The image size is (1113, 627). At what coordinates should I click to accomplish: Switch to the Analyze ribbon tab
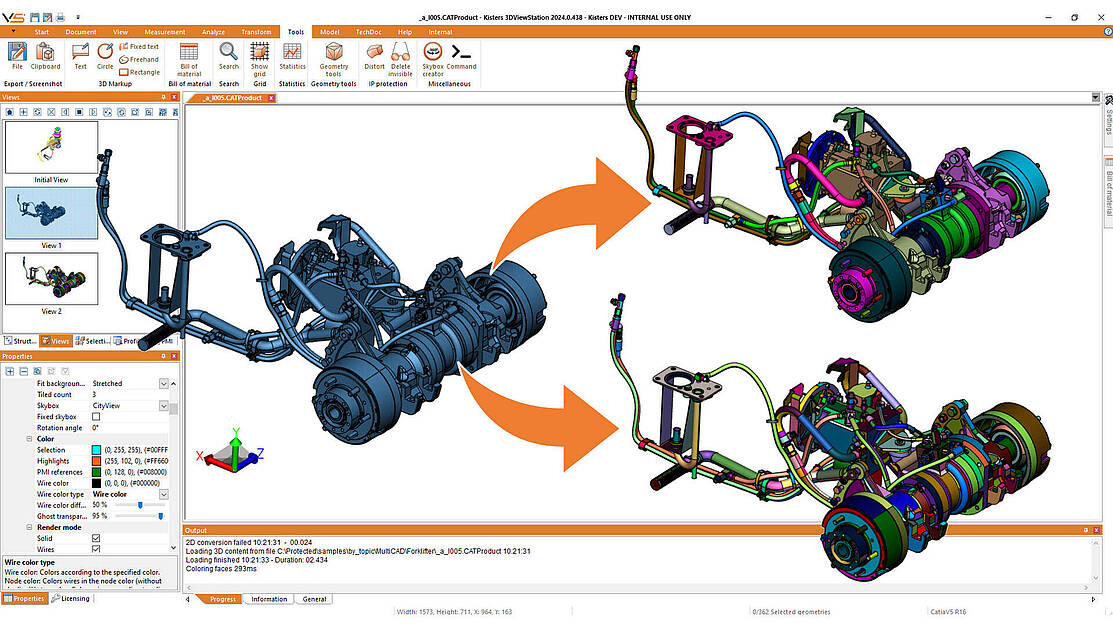(x=213, y=32)
